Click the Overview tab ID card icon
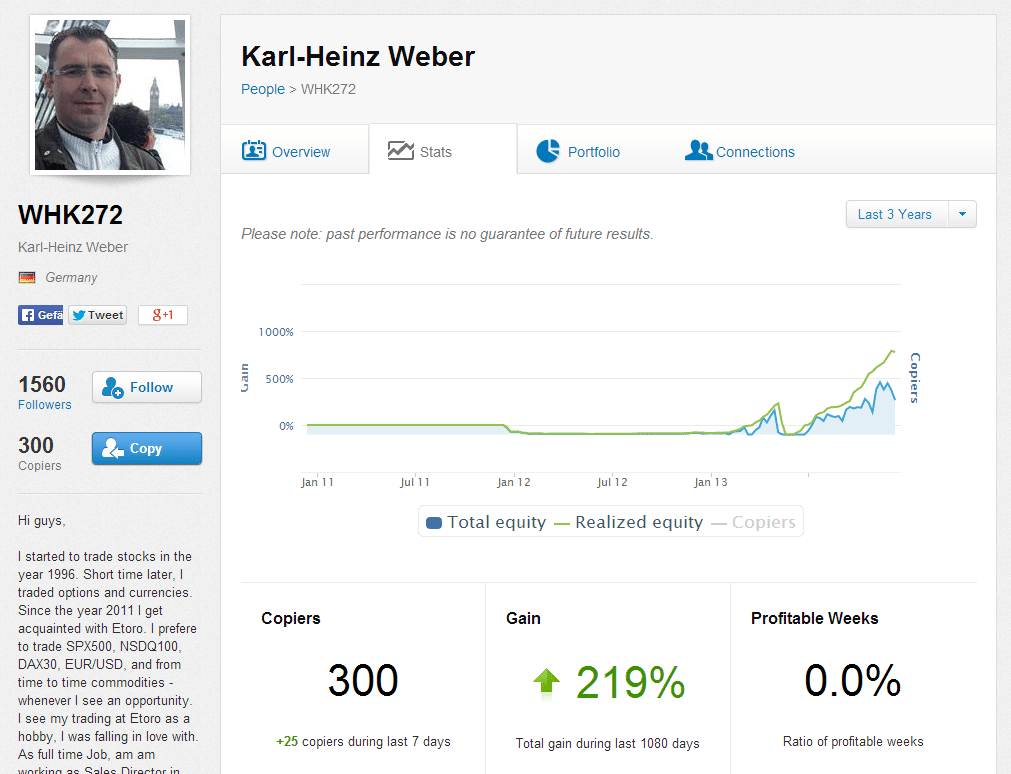The height and width of the screenshot is (774, 1011). pos(254,151)
